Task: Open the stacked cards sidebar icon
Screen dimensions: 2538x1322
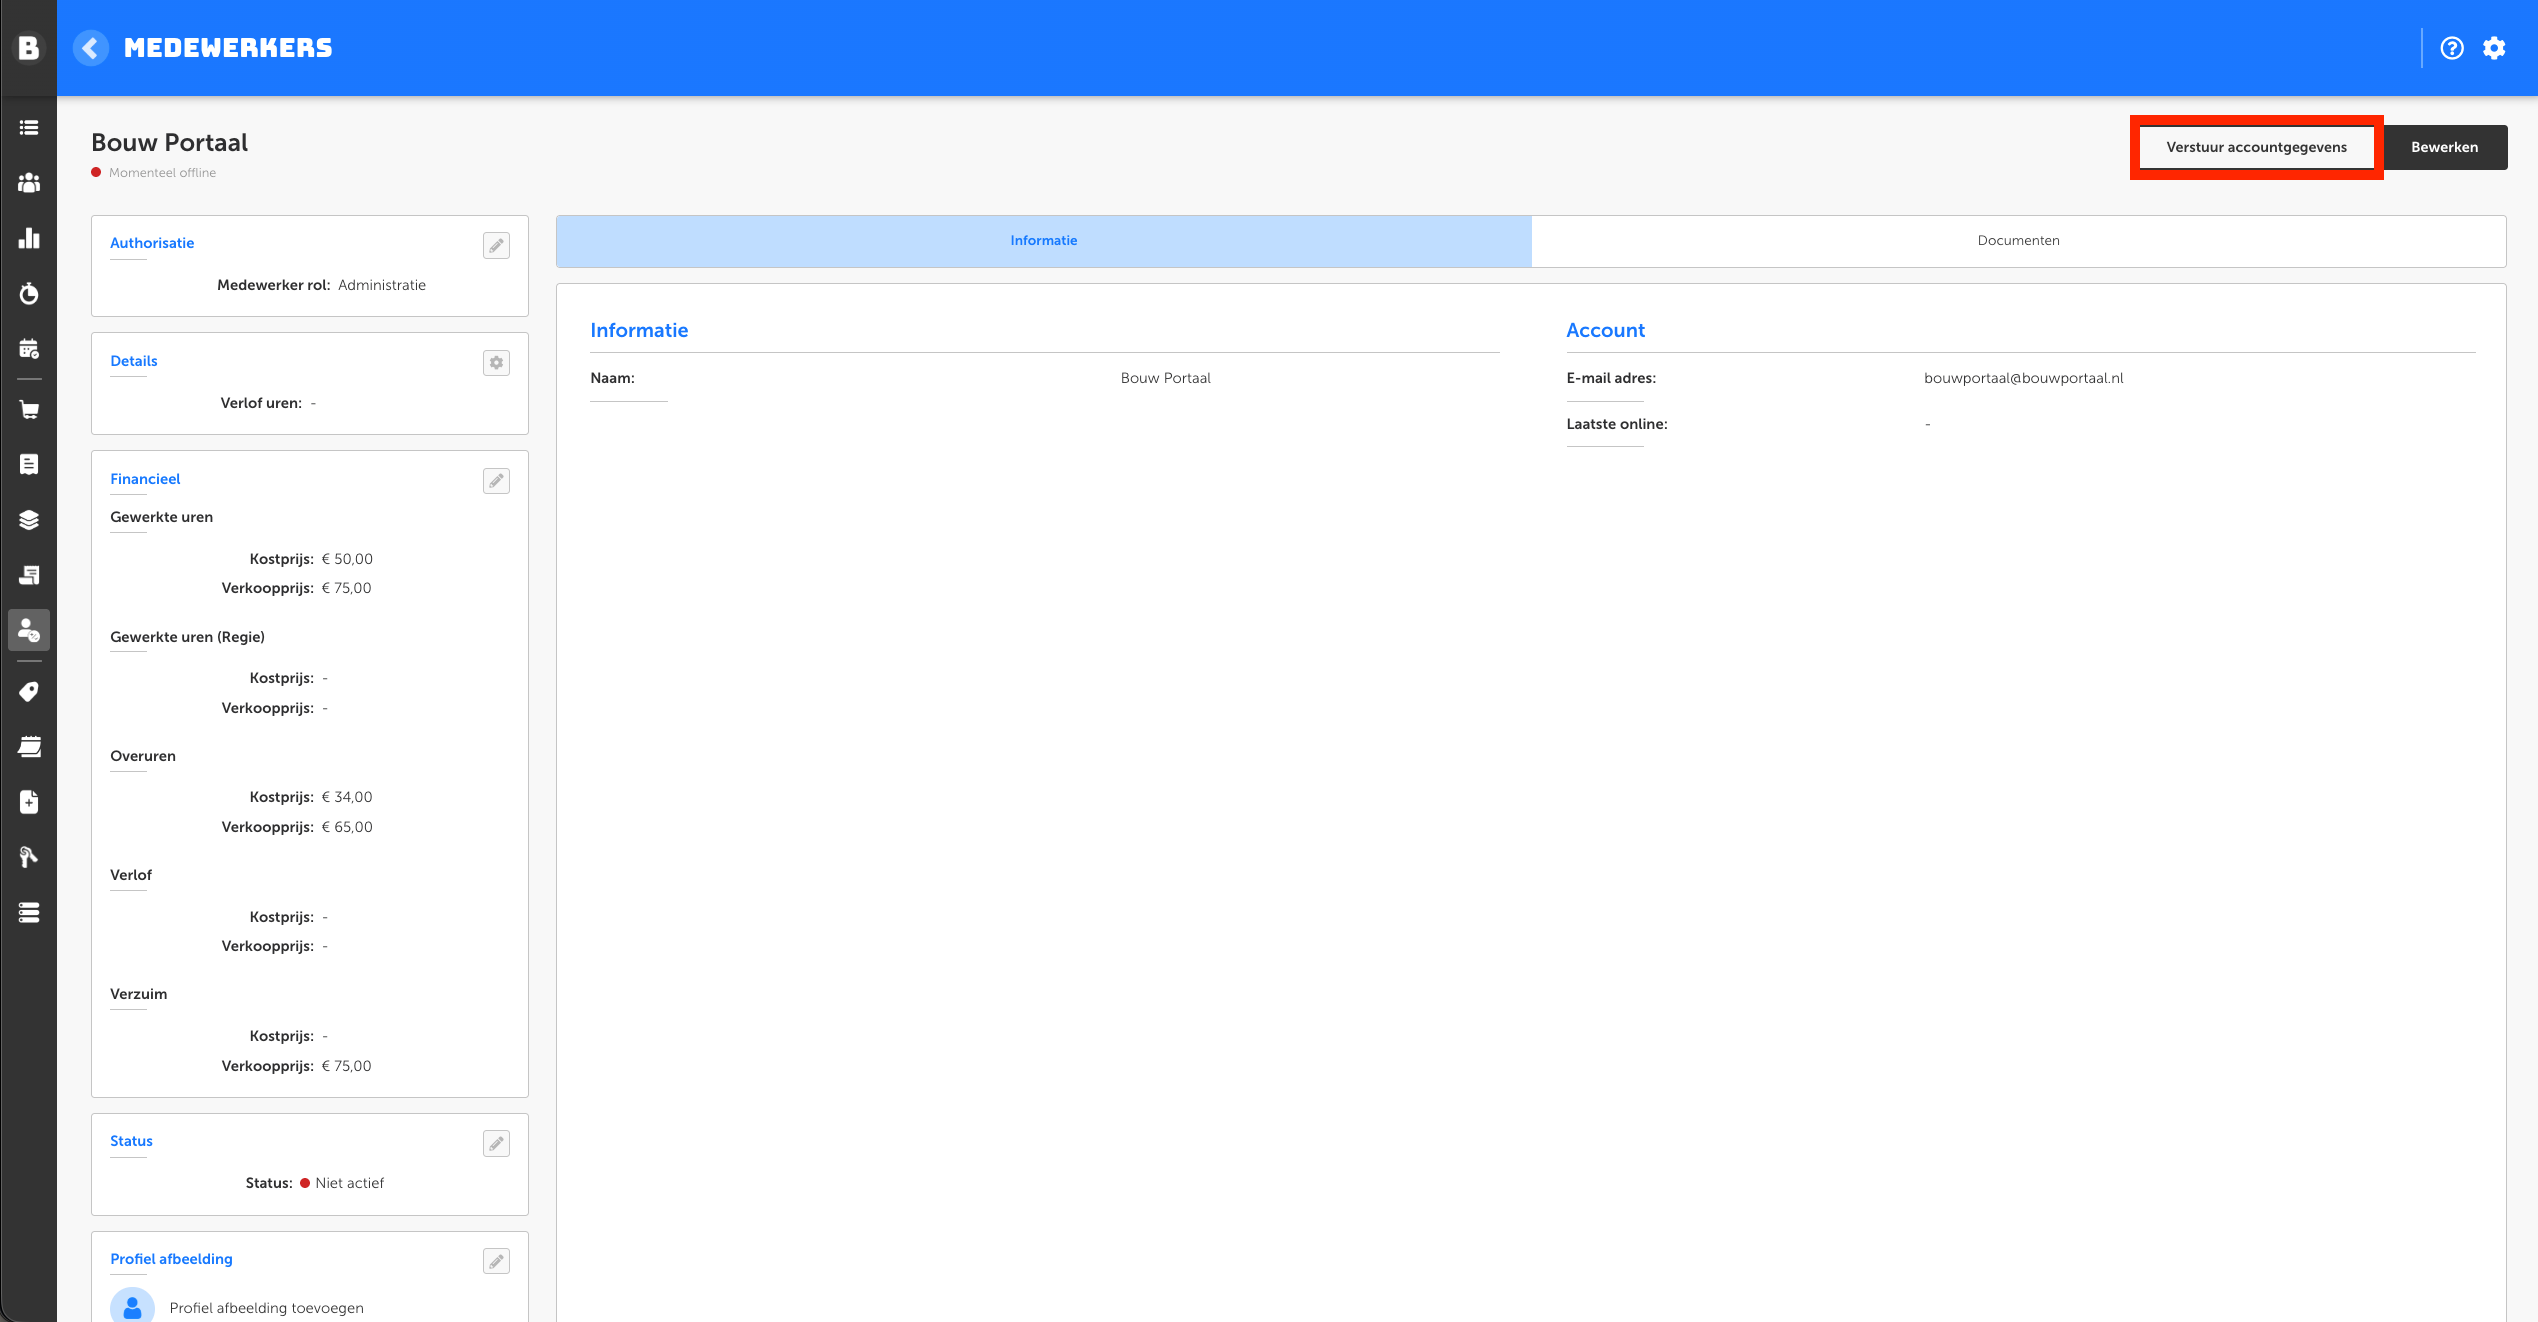Action: coord(29,747)
